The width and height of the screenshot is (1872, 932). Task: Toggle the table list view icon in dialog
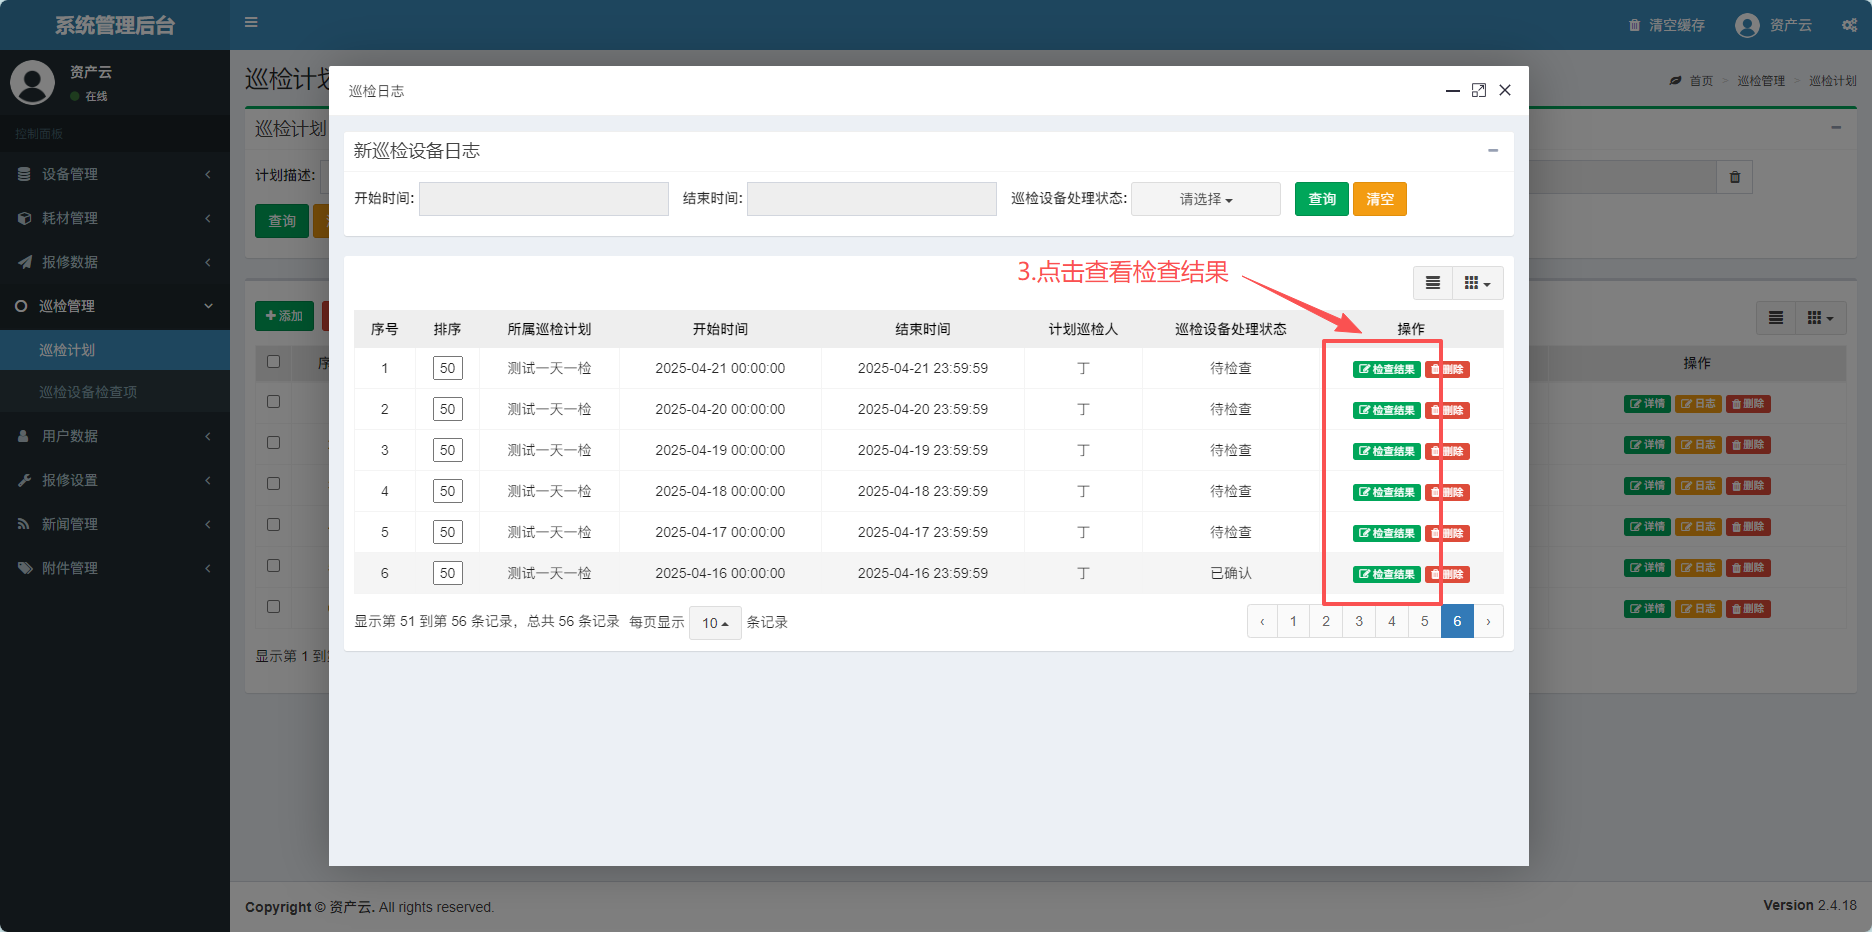pyautogui.click(x=1432, y=283)
